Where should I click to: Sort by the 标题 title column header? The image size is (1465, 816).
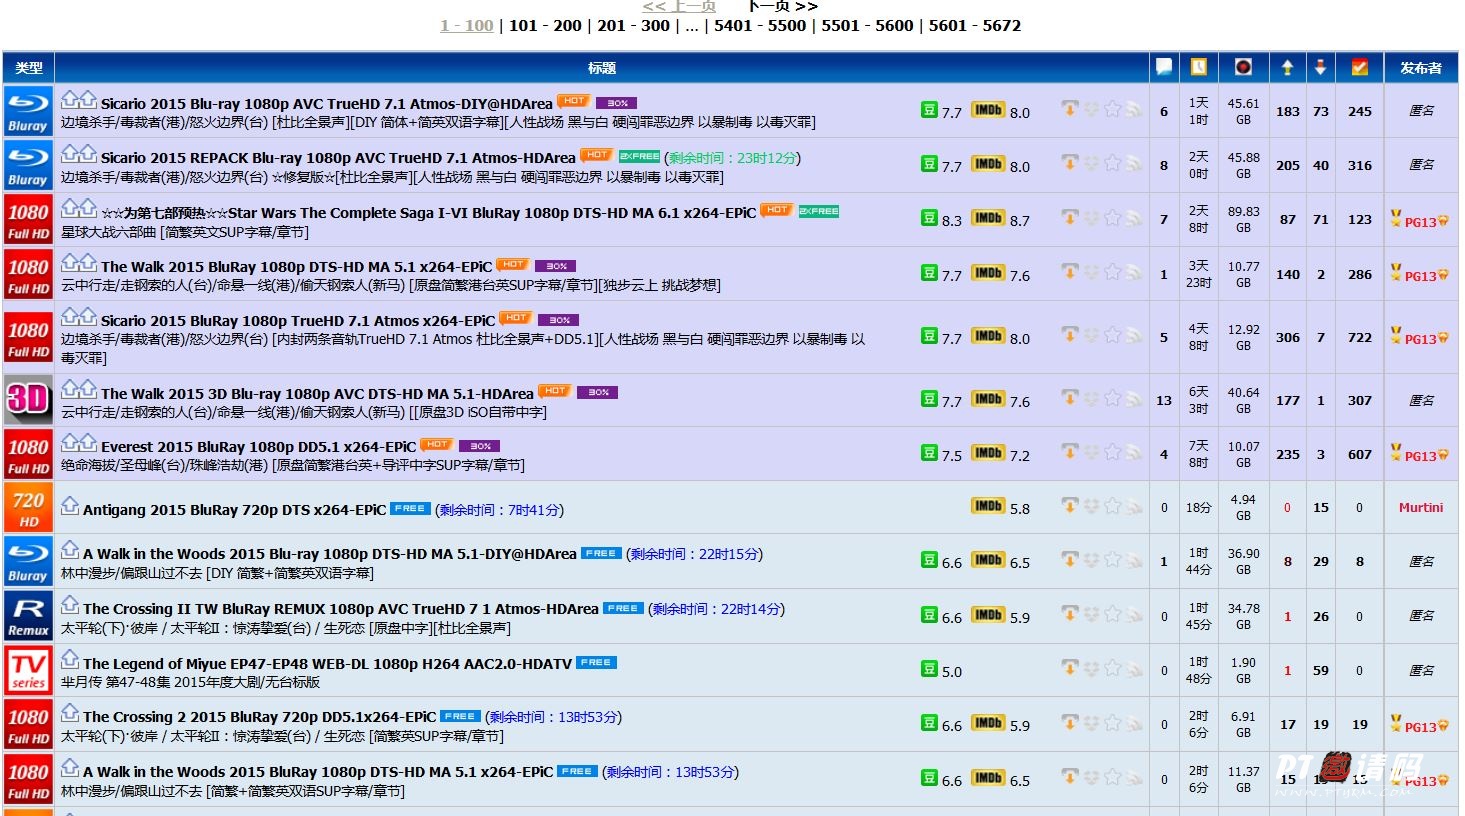[601, 67]
